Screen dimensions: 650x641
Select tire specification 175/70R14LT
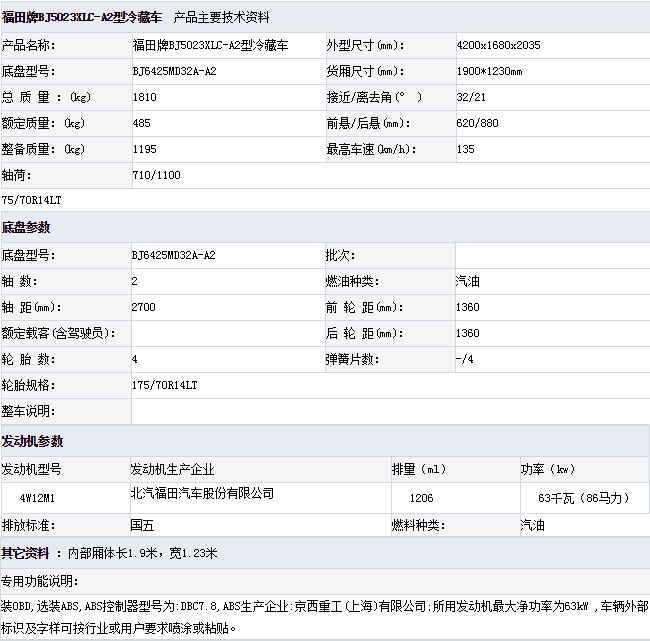click(164, 385)
